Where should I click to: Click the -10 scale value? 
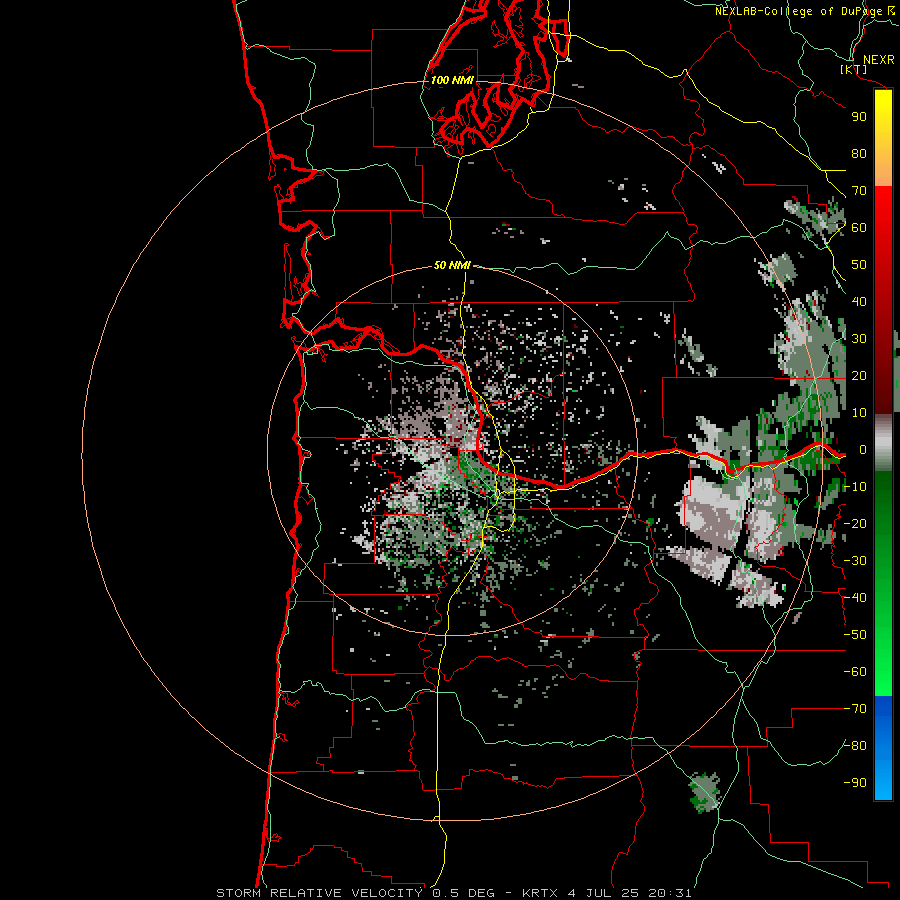point(855,487)
